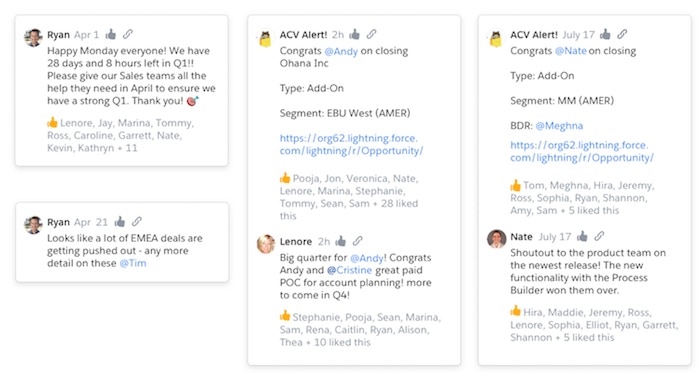700x379 pixels.
Task: Like Ryan's Apr 21 EMEA deals post
Action: tap(119, 221)
